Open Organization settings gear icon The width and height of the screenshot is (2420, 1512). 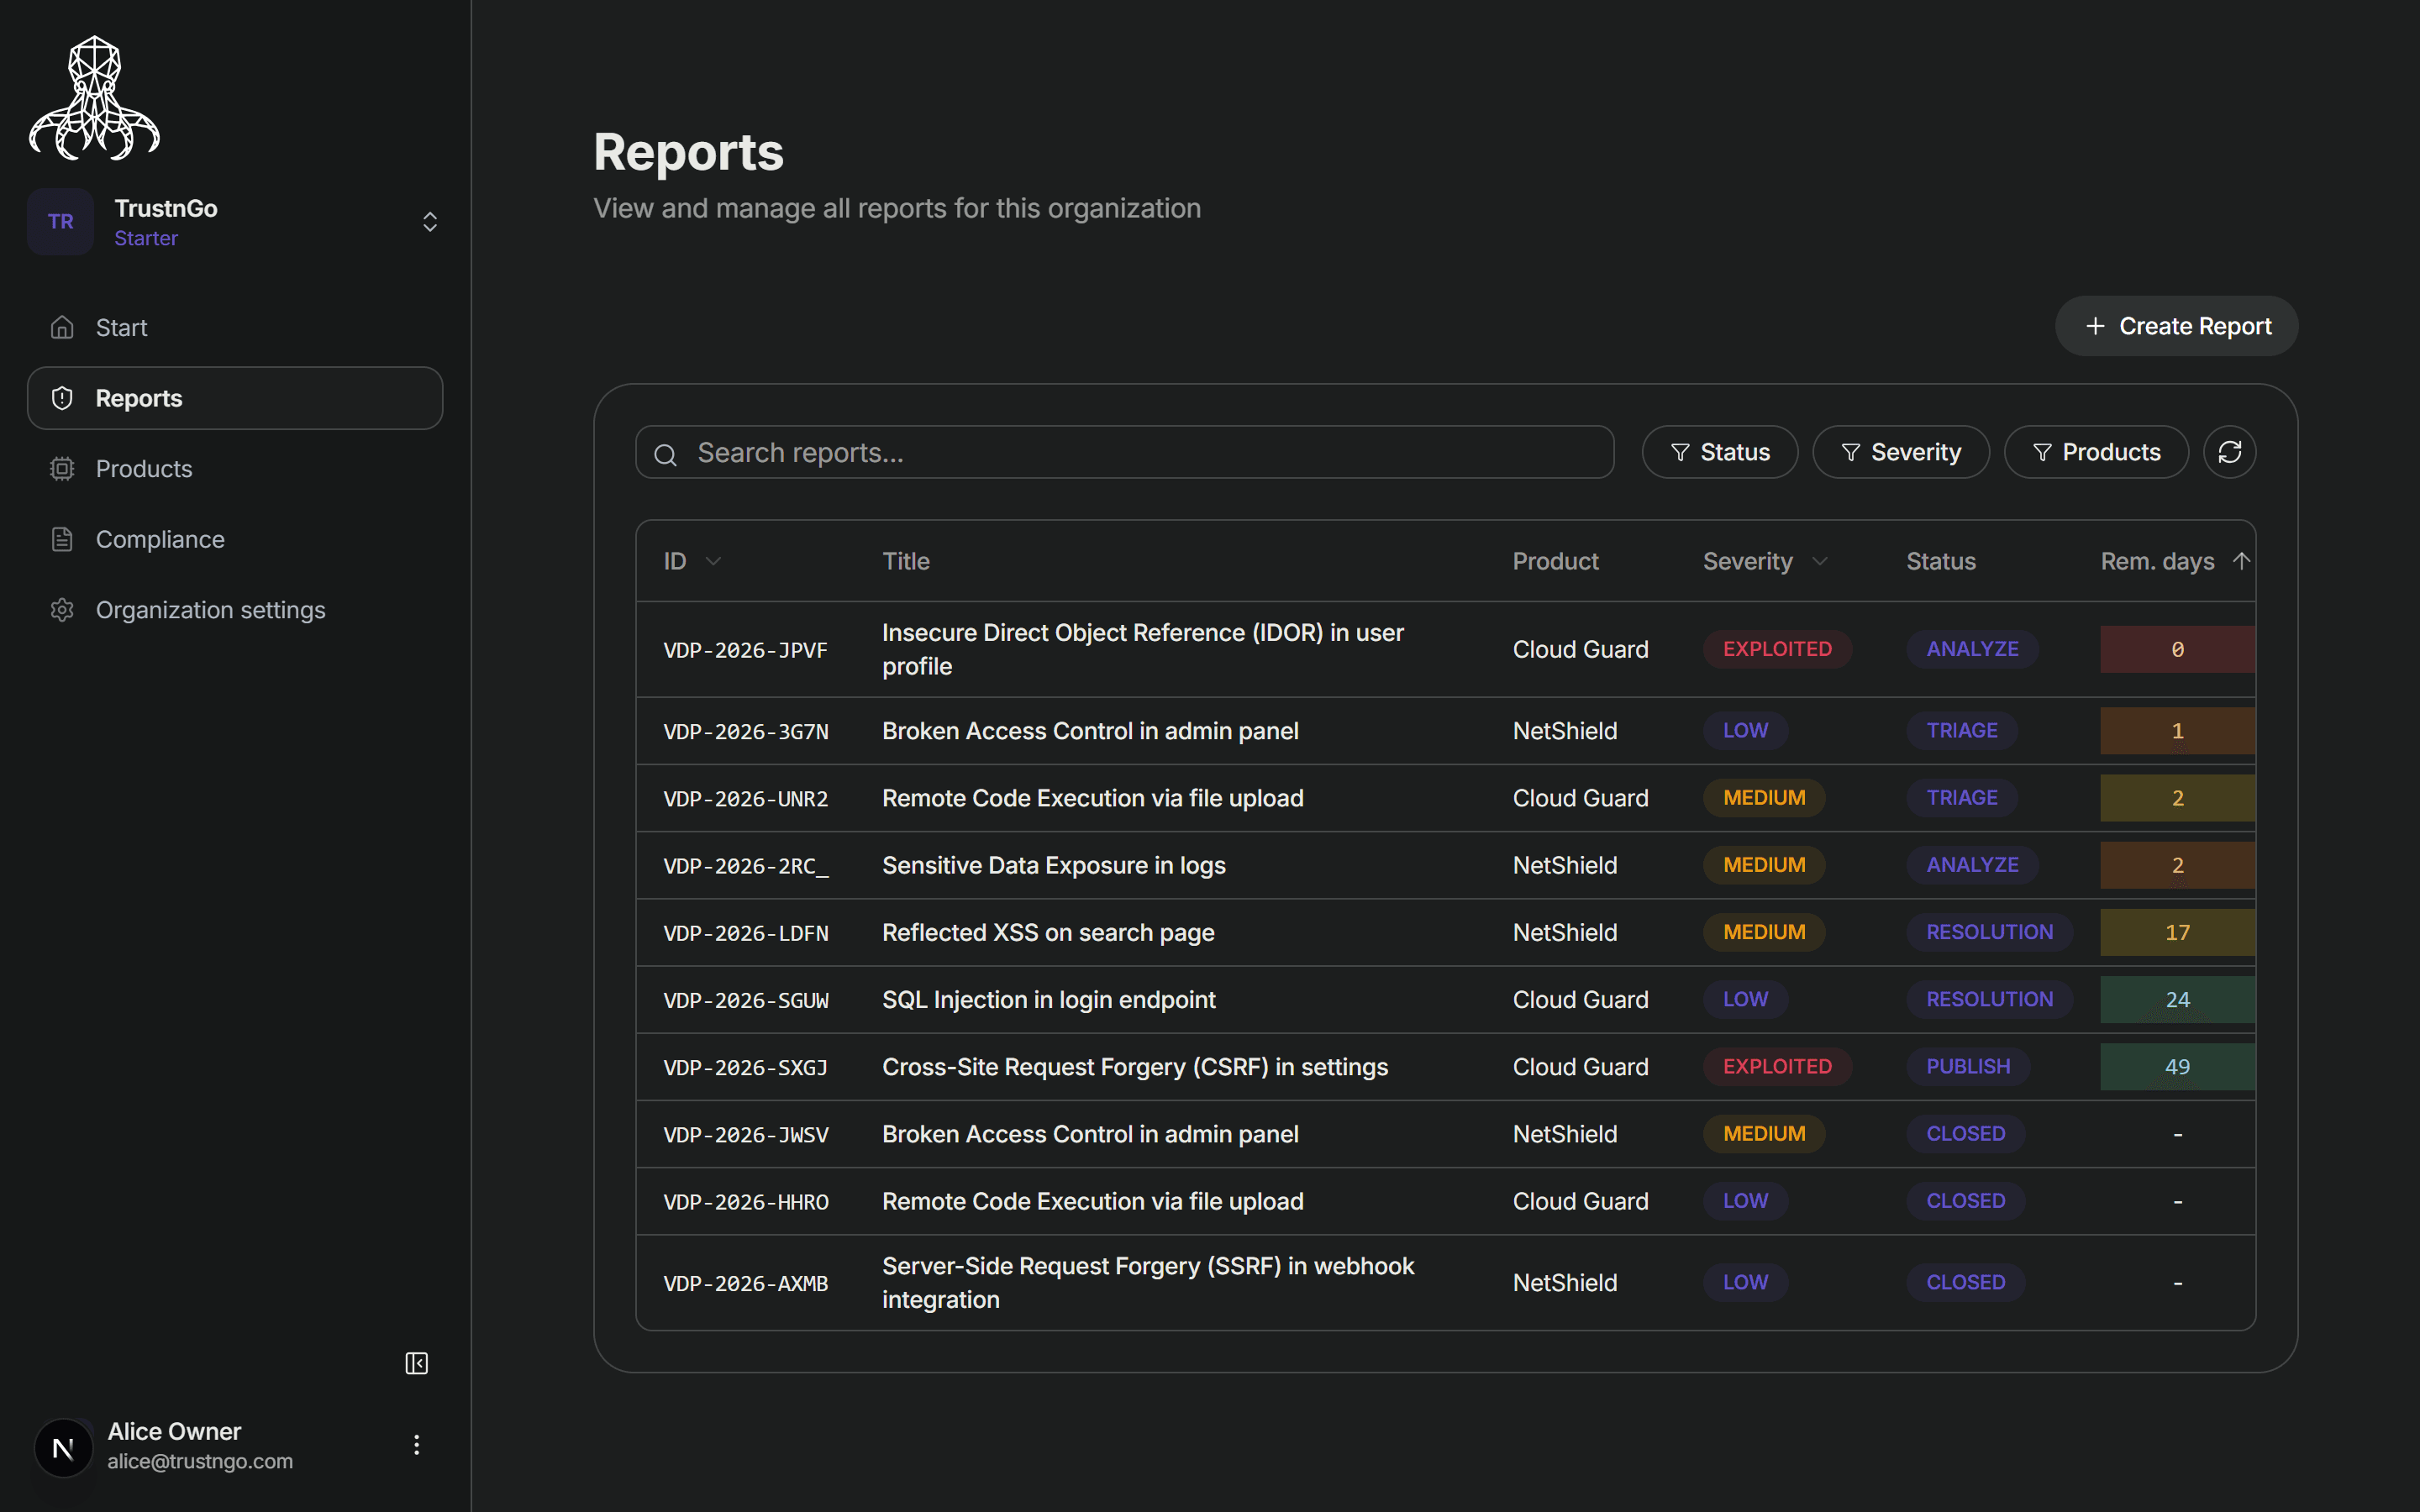click(62, 609)
